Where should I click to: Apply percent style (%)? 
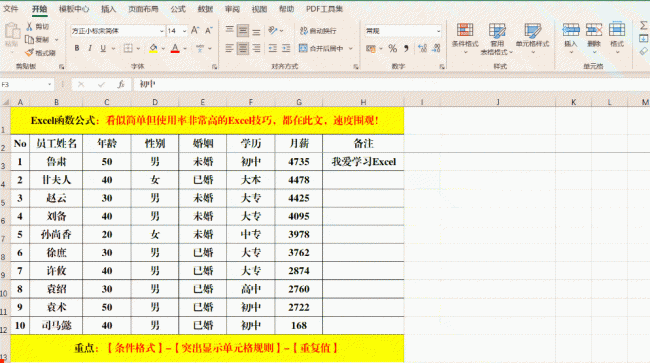[x=393, y=48]
